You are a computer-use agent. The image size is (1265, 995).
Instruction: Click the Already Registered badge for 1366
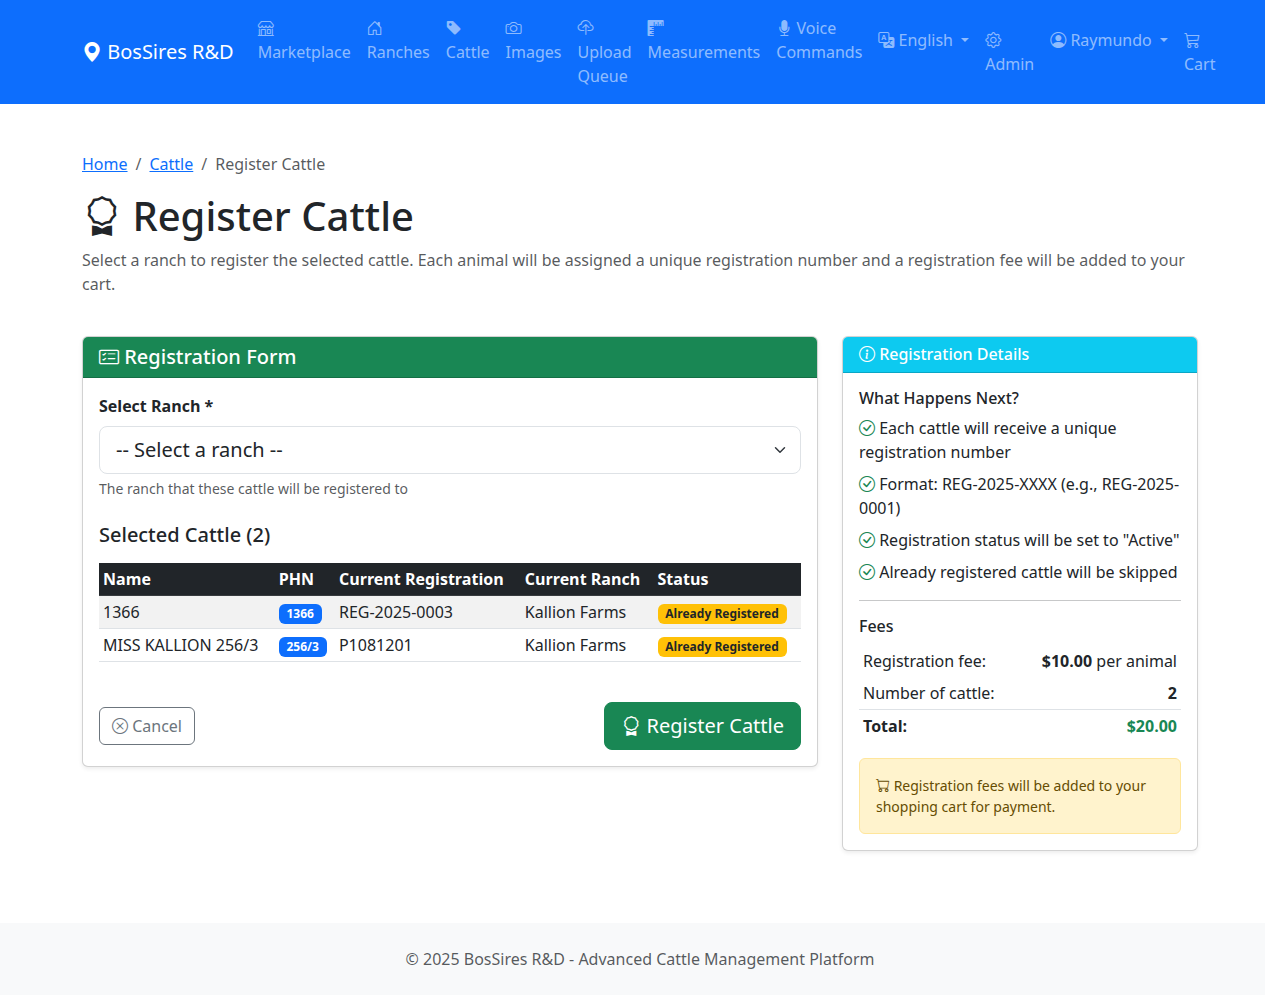click(722, 613)
